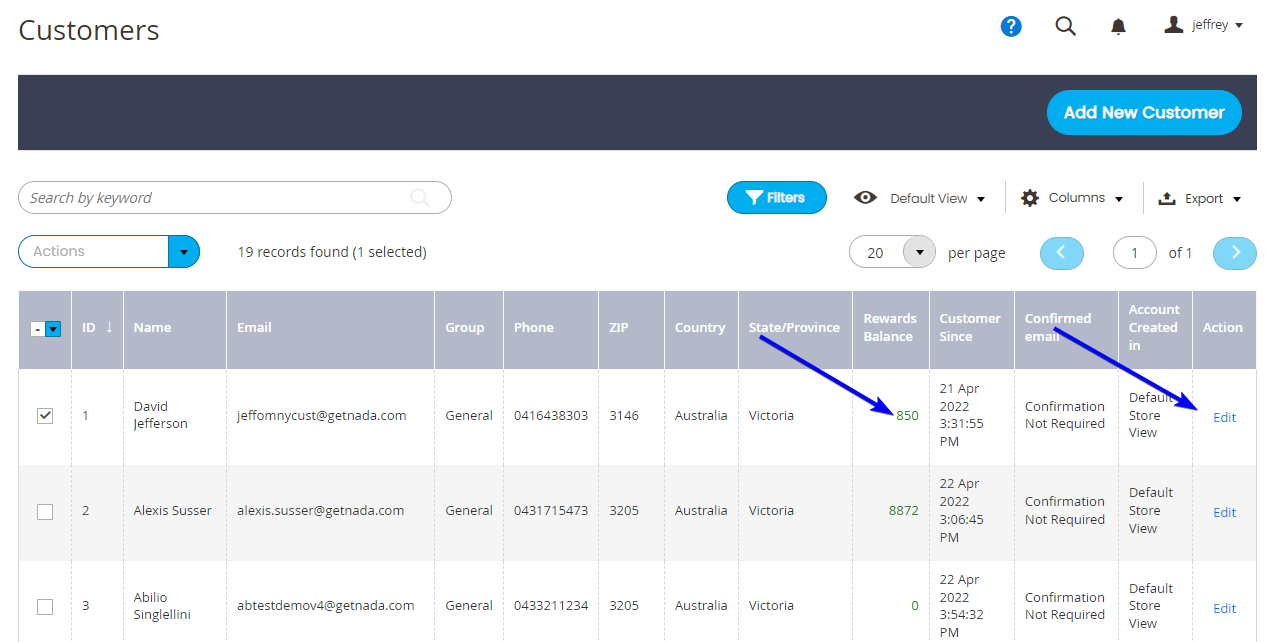This screenshot has width=1274, height=642.
Task: Toggle the select-all header checkbox
Action: [37, 328]
